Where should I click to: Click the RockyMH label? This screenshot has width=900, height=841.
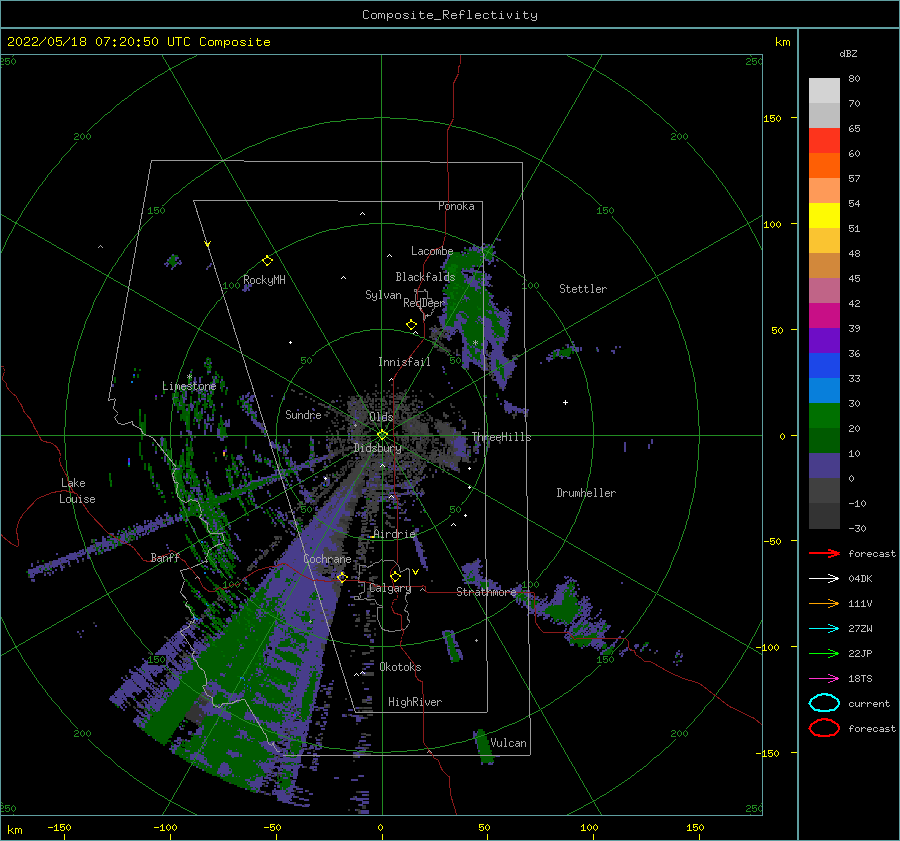click(264, 280)
